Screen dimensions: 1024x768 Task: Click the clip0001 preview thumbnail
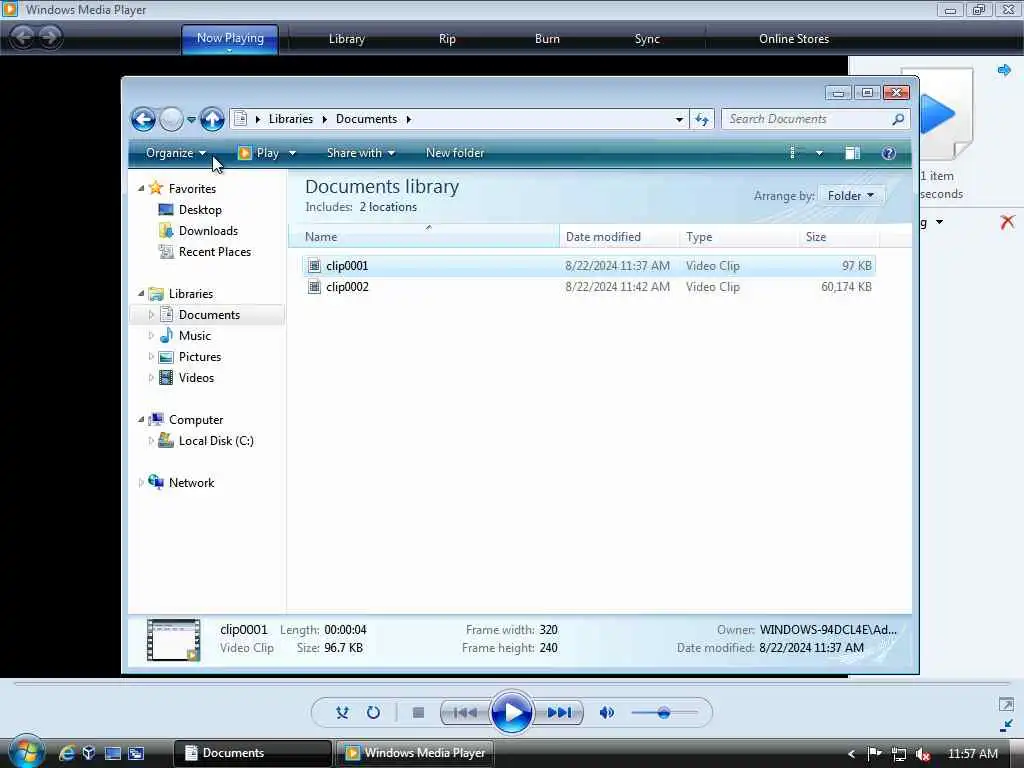174,640
